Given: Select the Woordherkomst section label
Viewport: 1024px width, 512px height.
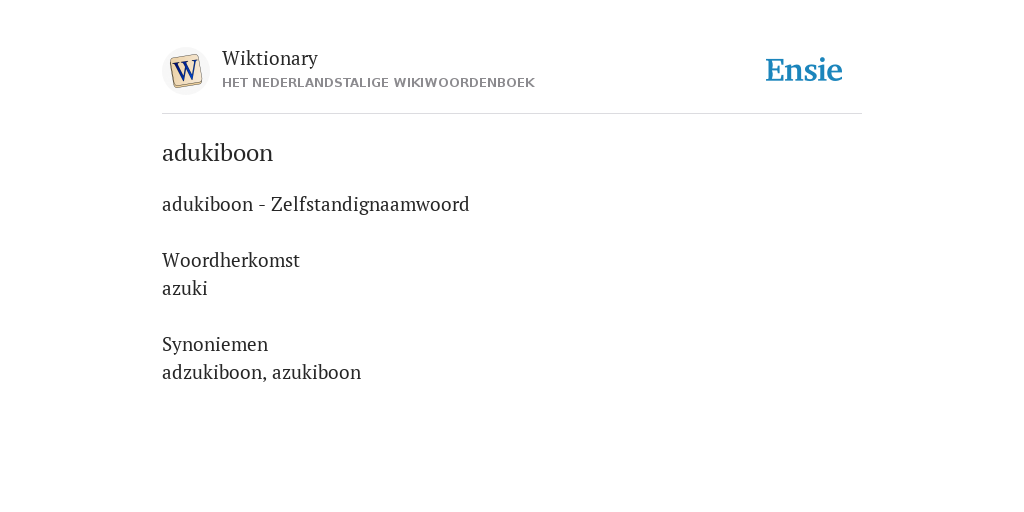Looking at the screenshot, I should 231,261.
